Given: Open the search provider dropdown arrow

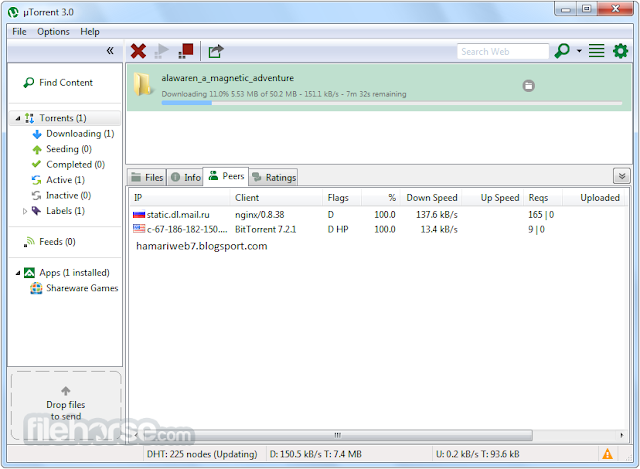Looking at the screenshot, I should (579, 51).
